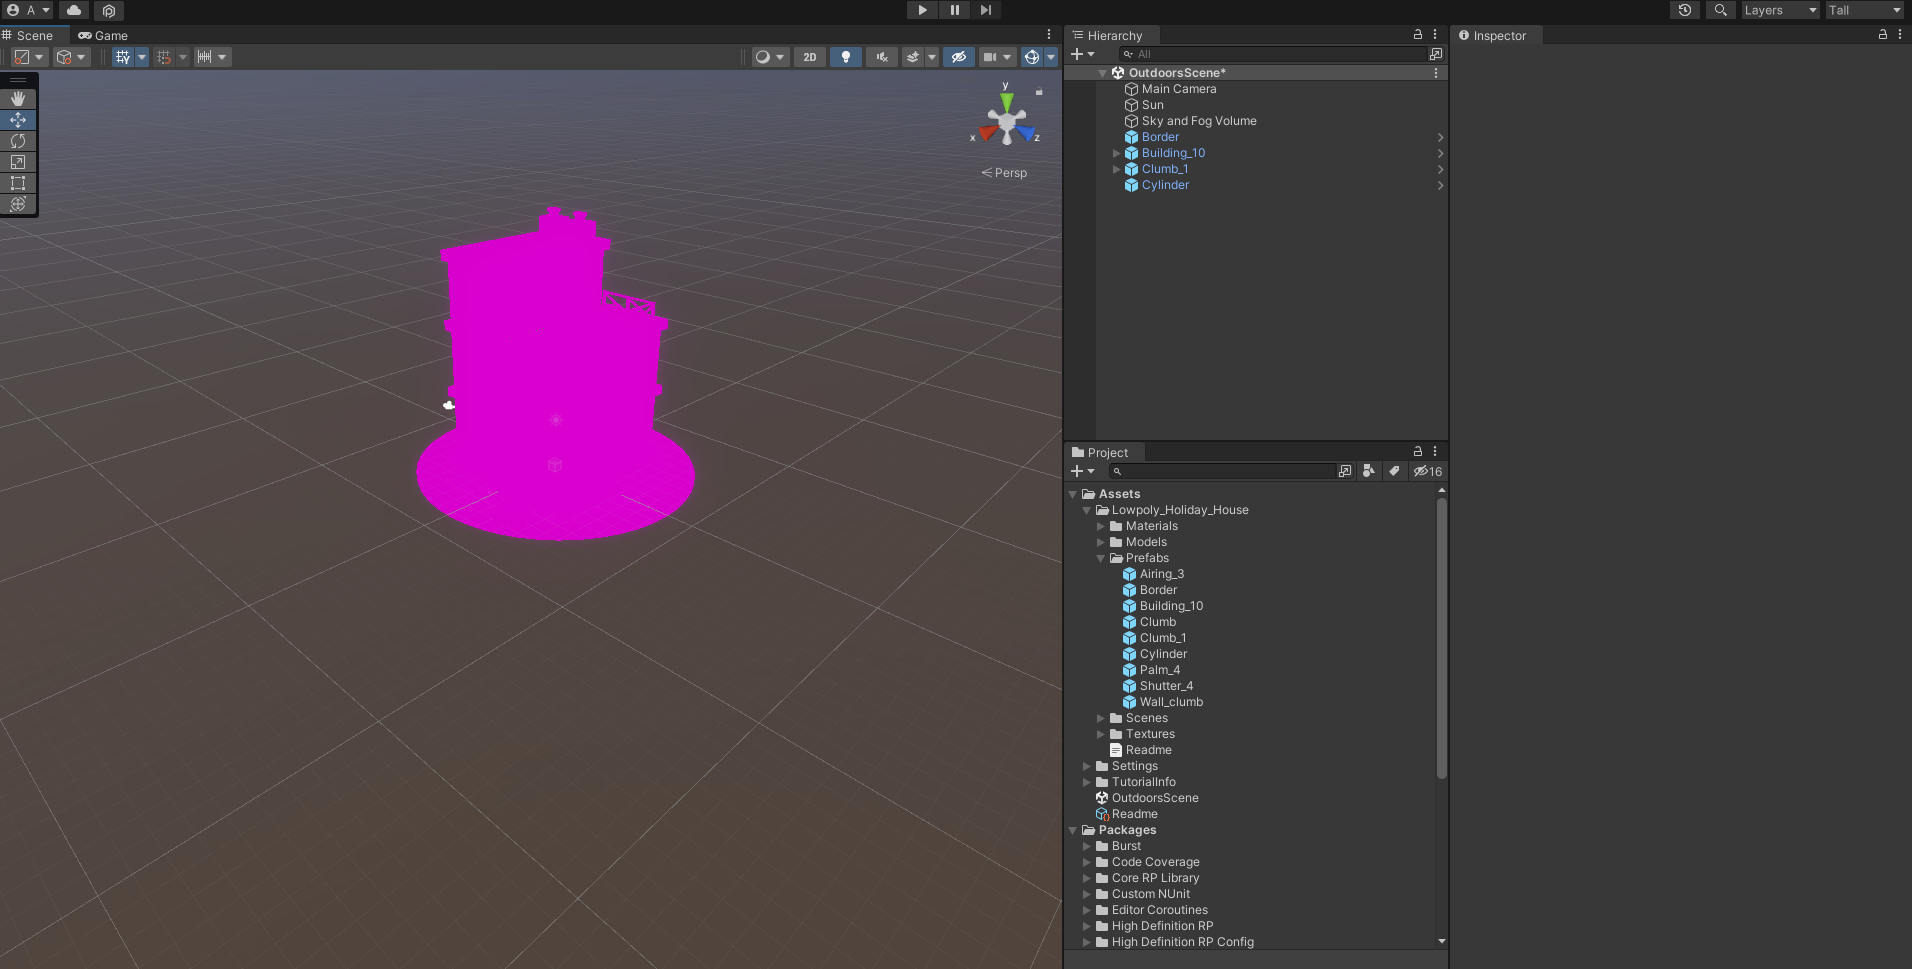This screenshot has height=969, width=1912.
Task: Select the Hand view tool
Action: [x=18, y=99]
